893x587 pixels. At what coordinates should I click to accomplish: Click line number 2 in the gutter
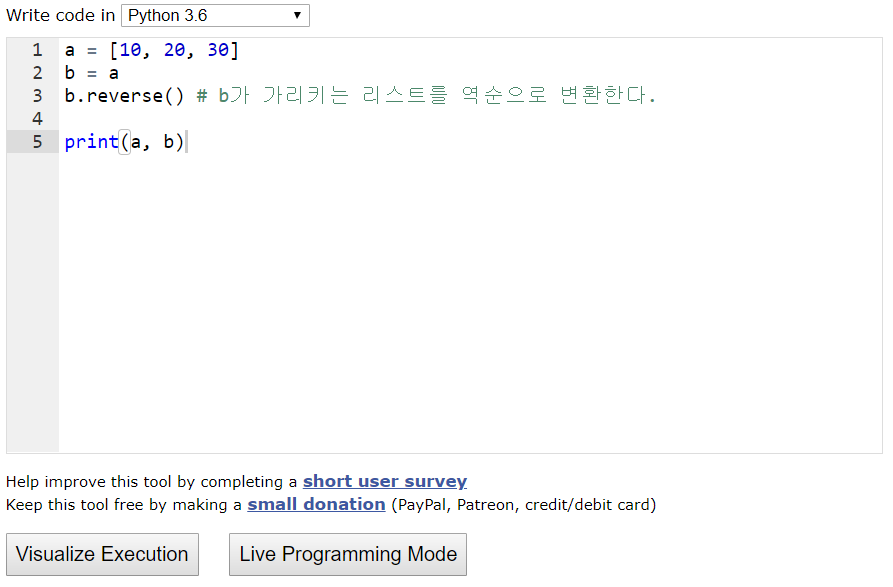(x=37, y=73)
